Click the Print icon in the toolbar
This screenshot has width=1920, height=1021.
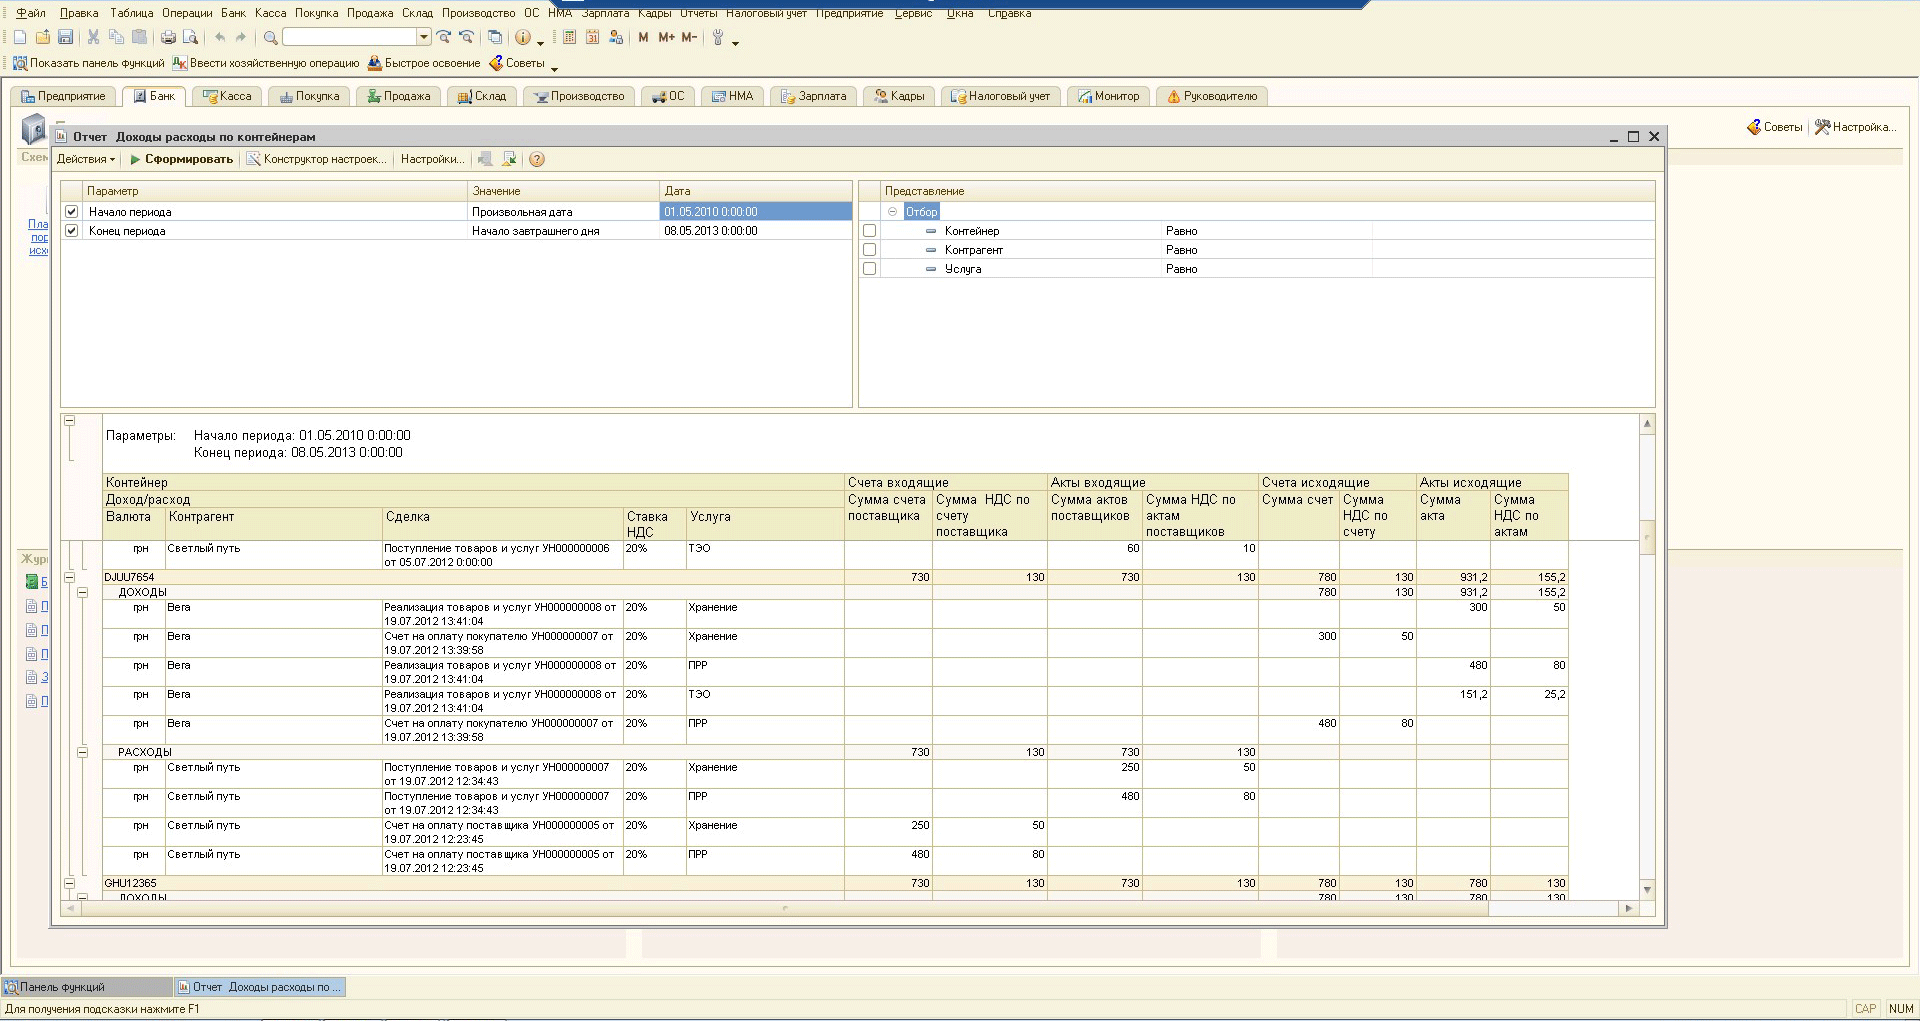(168, 37)
